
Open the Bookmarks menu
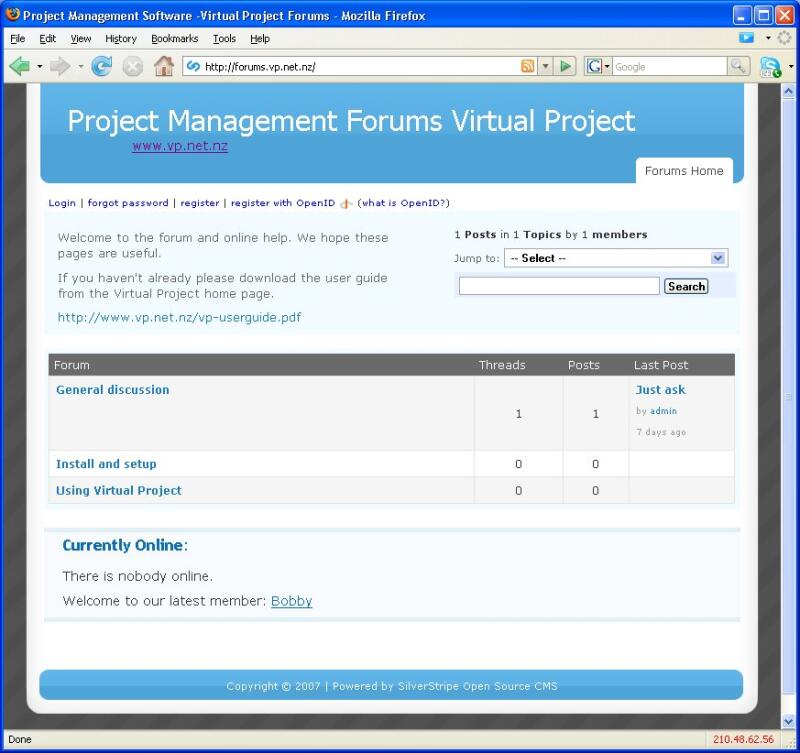pos(174,38)
